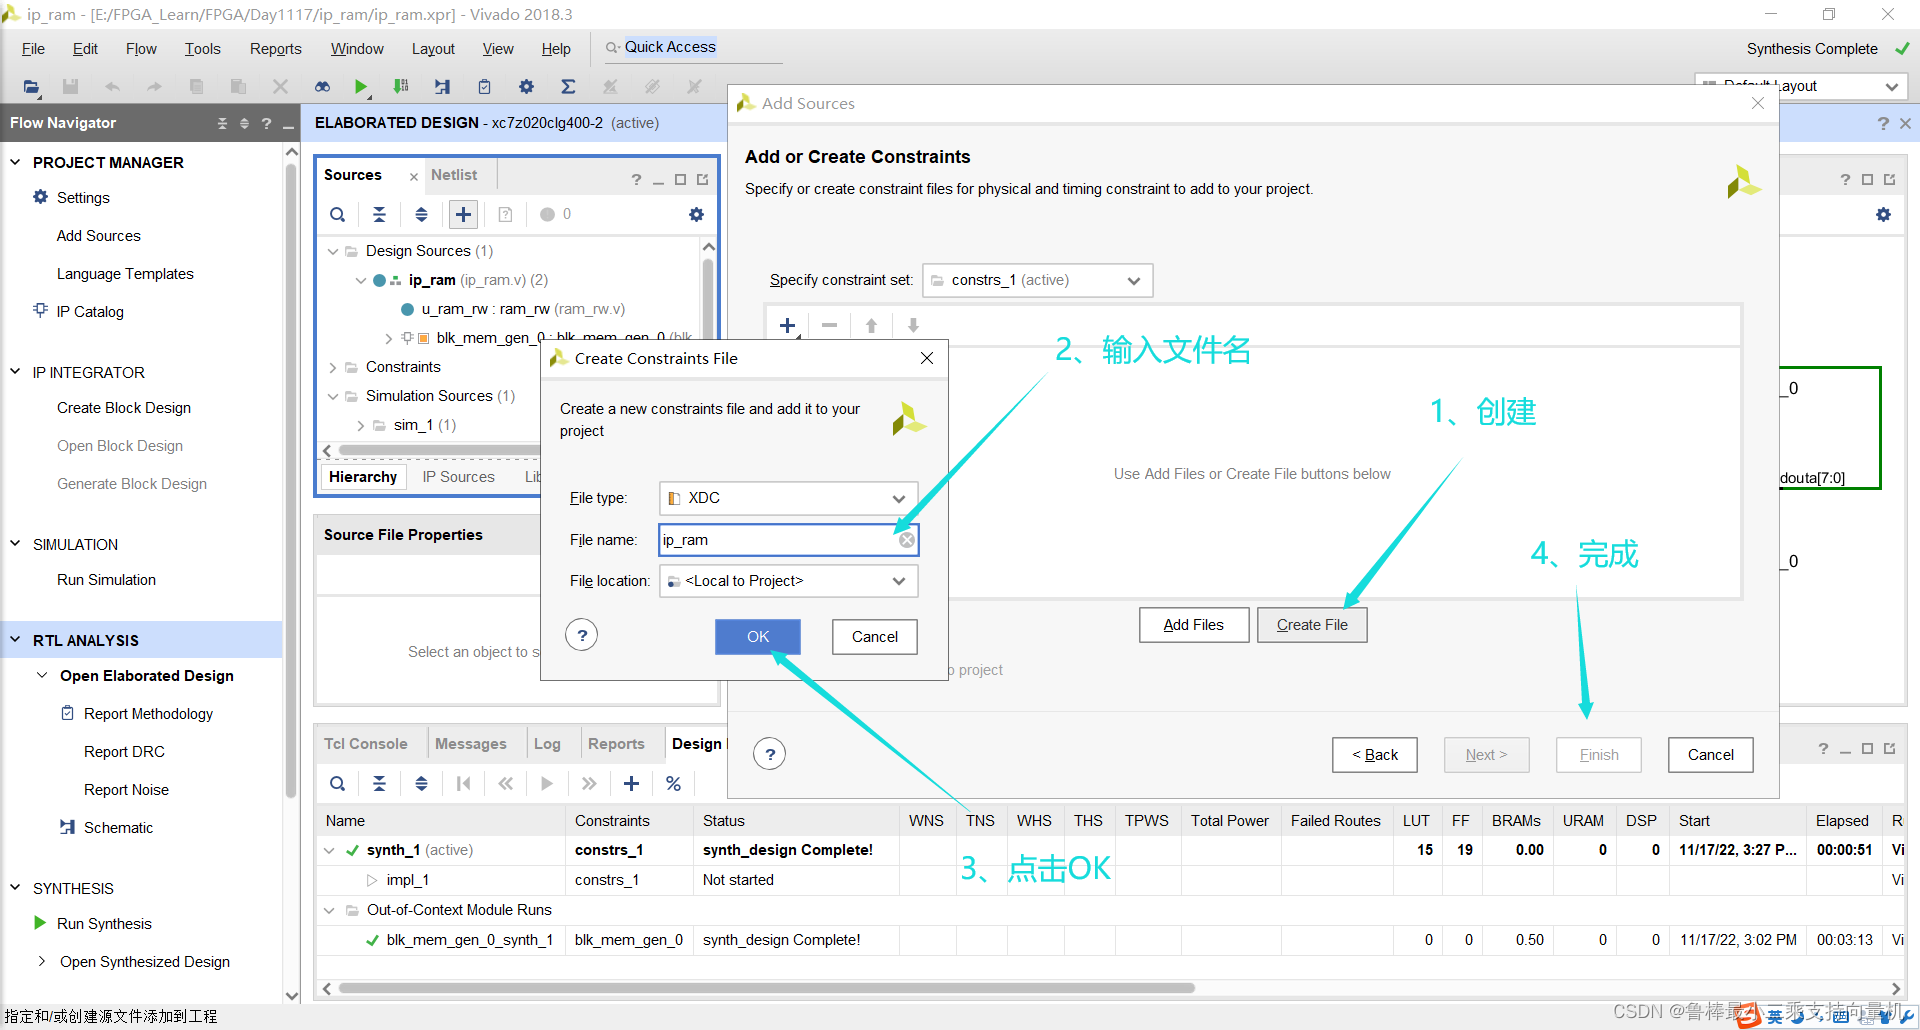This screenshot has width=1920, height=1030.
Task: Collapse Open Elaborated Design node
Action: [x=42, y=675]
